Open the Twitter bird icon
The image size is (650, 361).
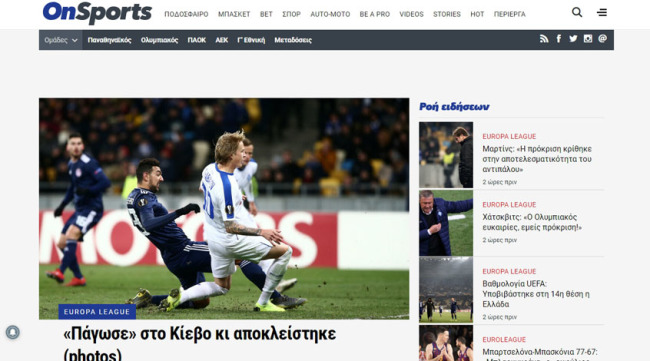(573, 39)
